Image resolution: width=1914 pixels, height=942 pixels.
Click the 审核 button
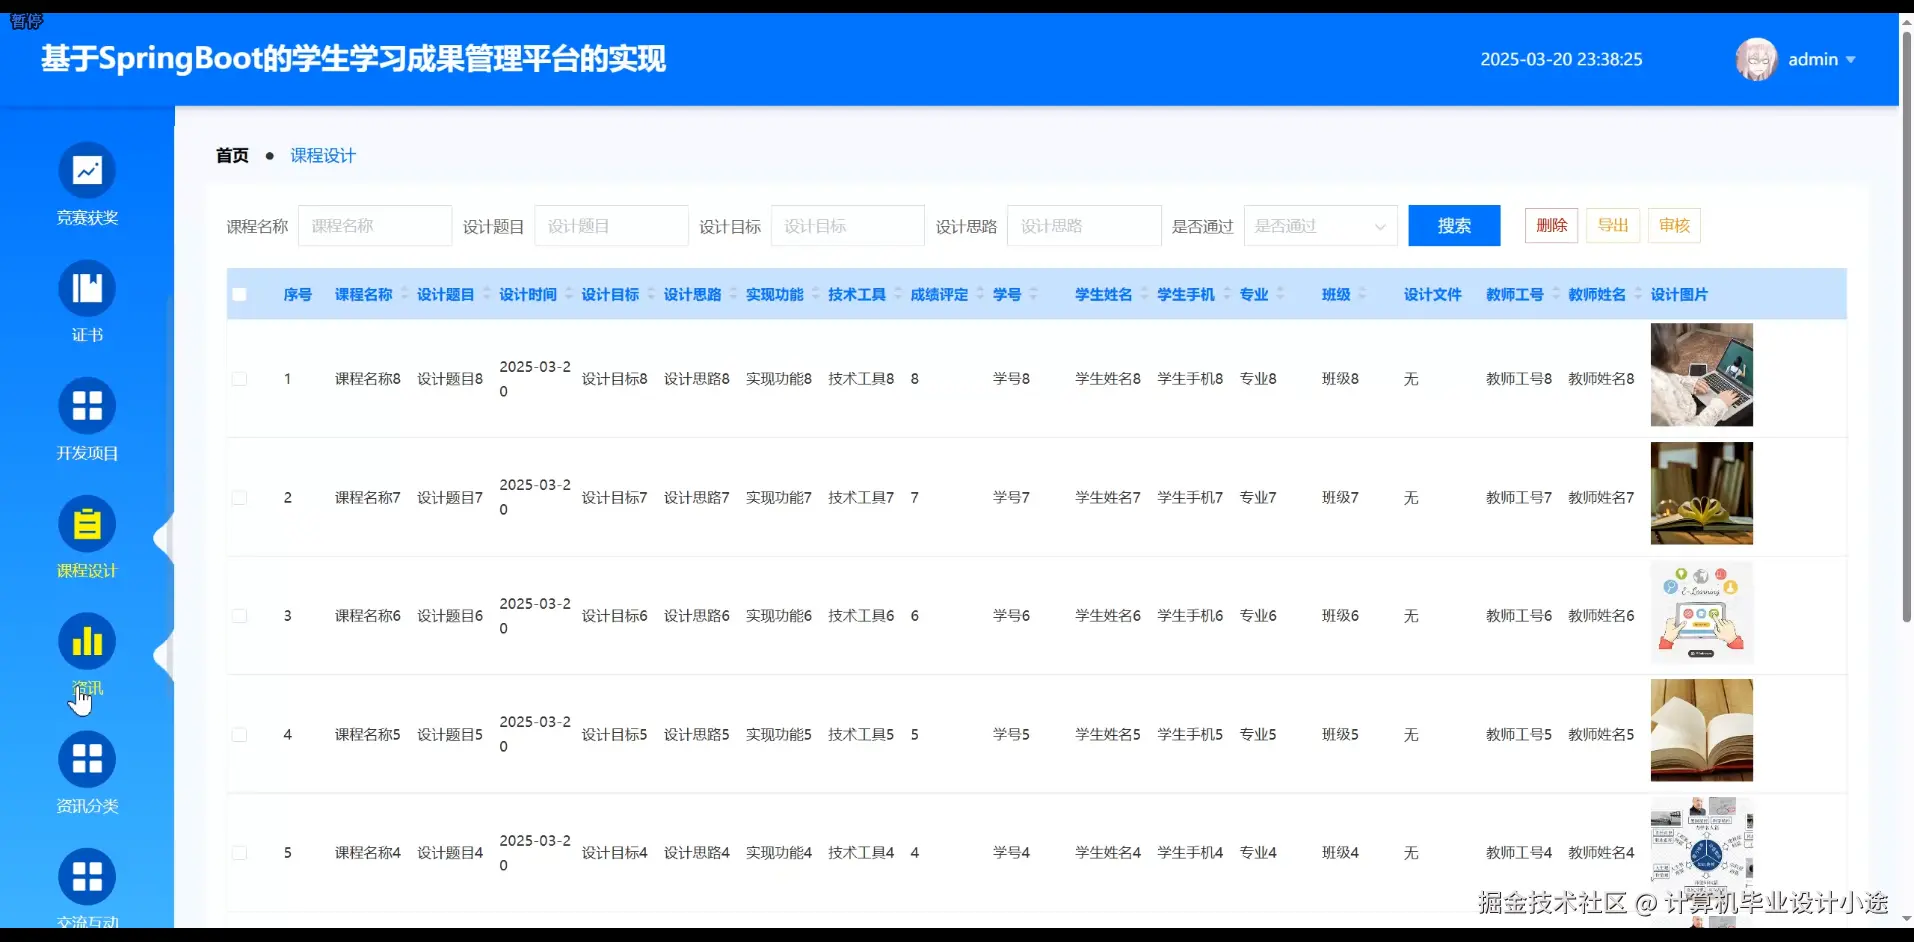1674,225
